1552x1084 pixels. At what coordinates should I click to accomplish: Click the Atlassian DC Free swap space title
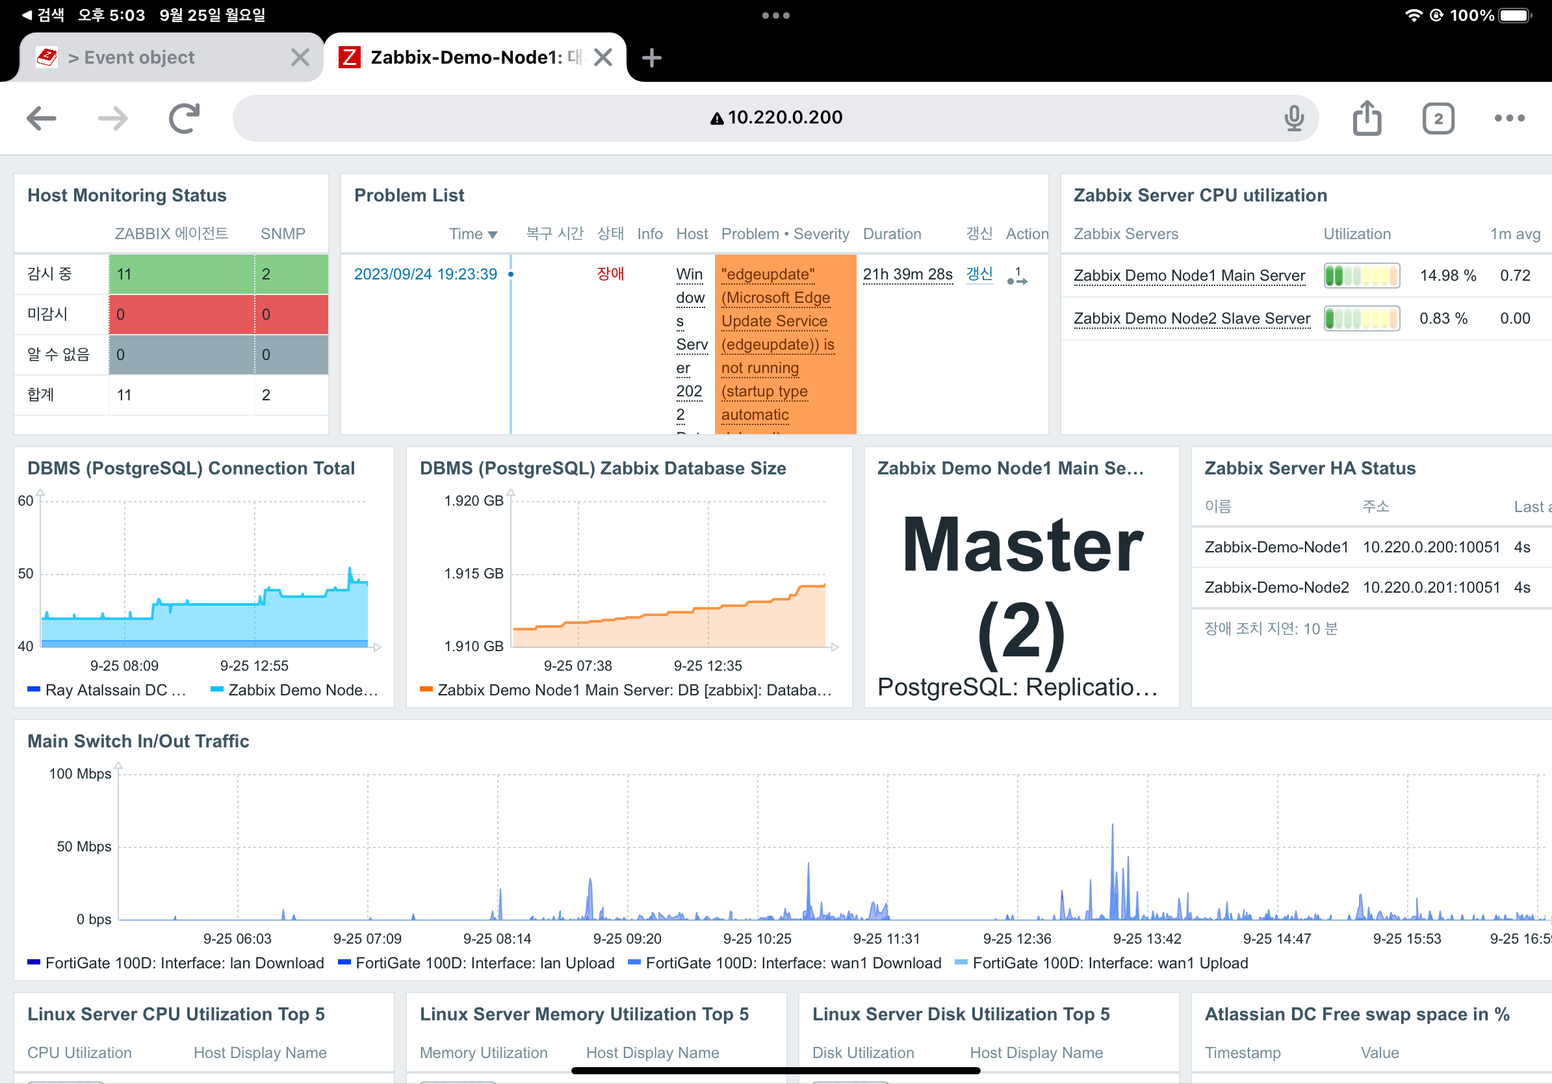click(x=1357, y=1014)
